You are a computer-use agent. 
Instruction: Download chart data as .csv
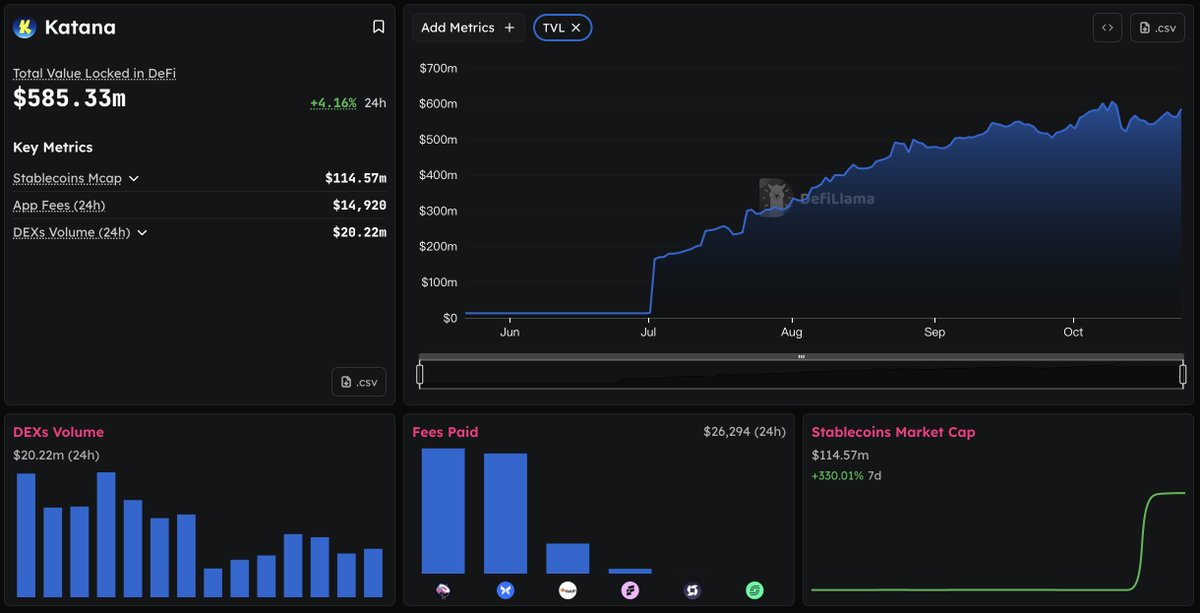(1157, 28)
